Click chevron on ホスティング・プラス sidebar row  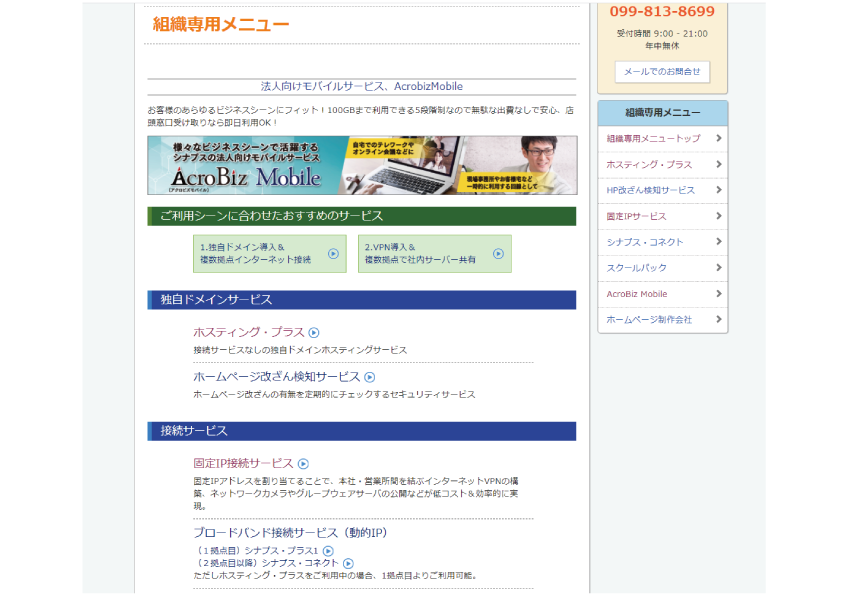point(718,164)
